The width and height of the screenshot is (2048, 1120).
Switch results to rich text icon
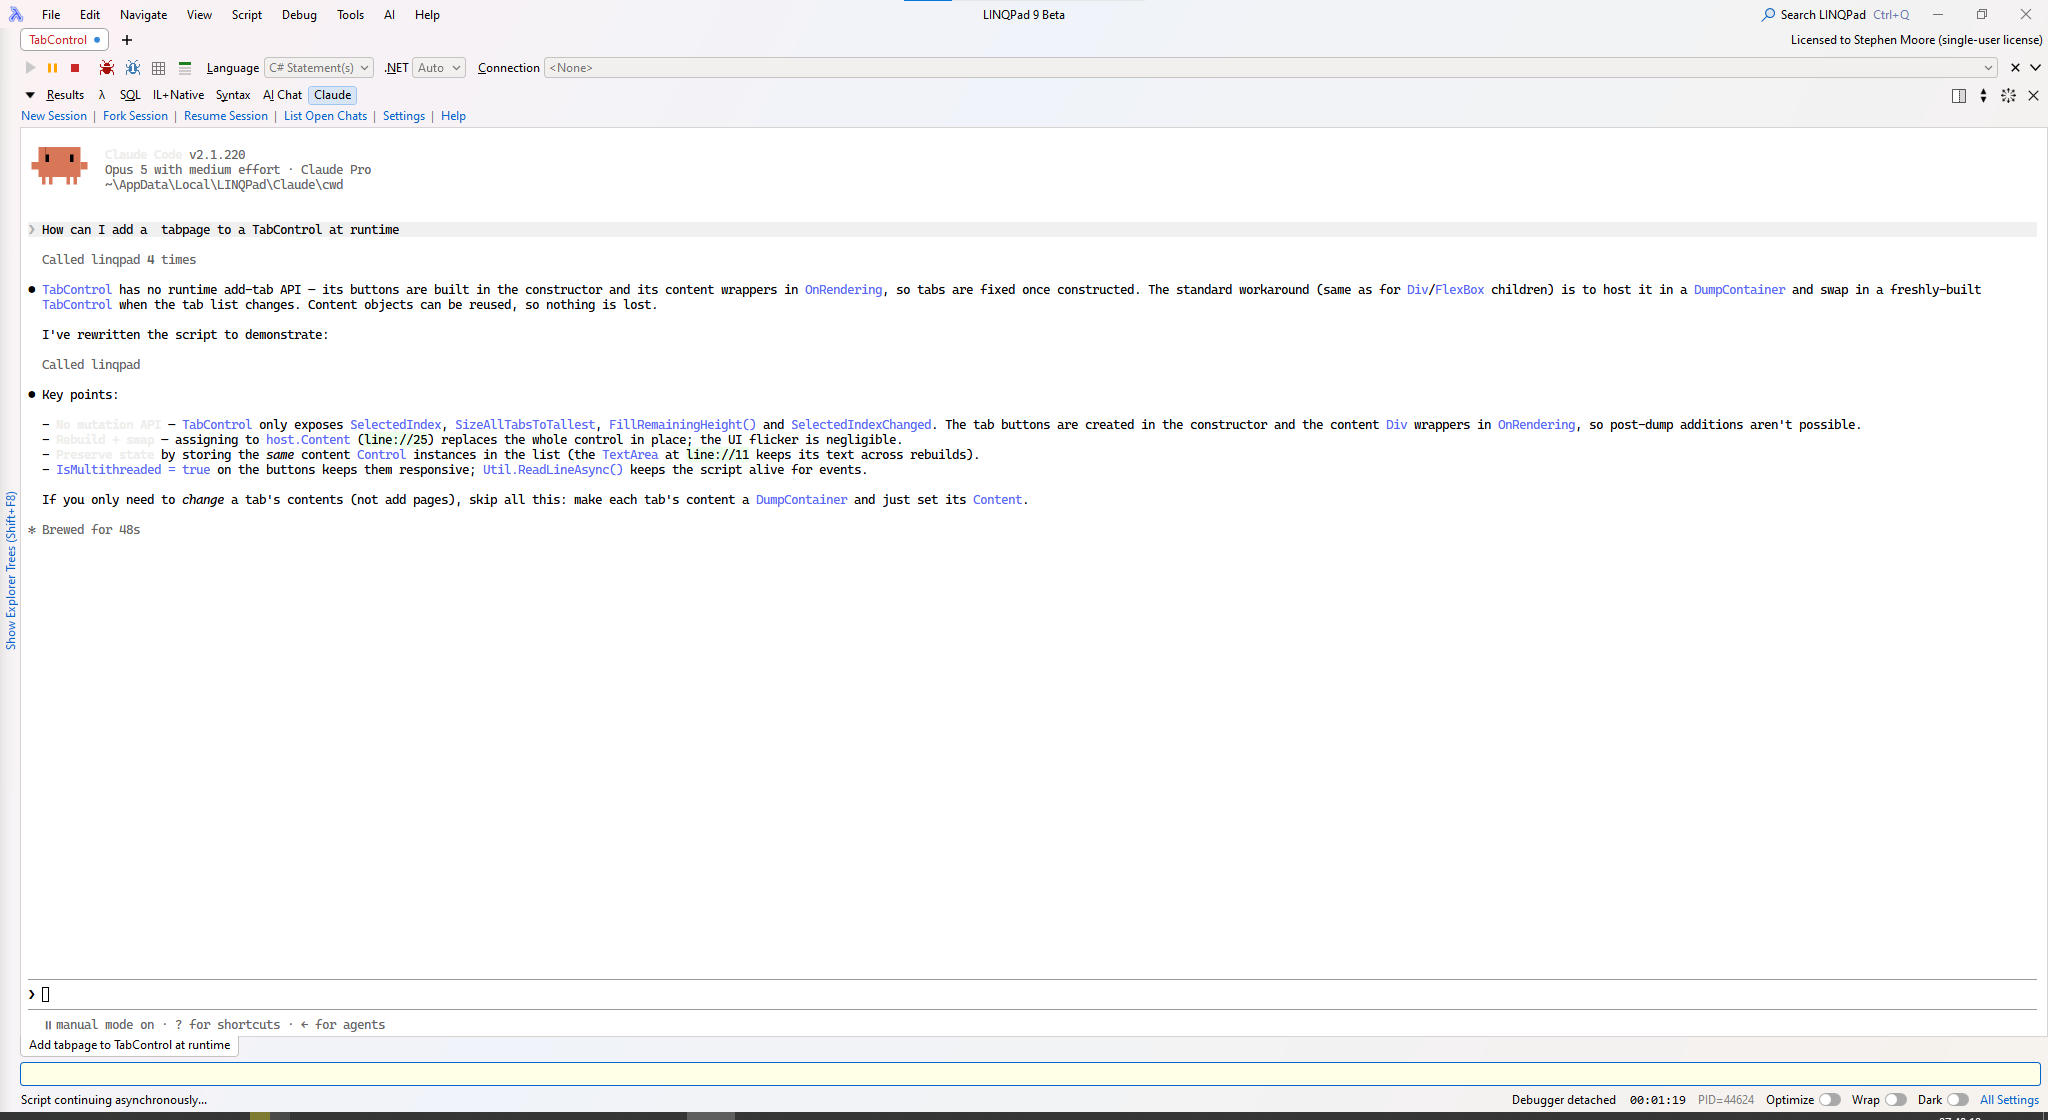tap(185, 68)
